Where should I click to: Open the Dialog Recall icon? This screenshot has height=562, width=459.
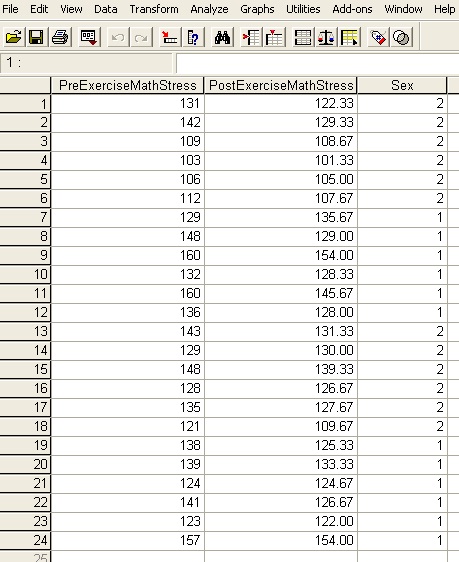point(89,37)
